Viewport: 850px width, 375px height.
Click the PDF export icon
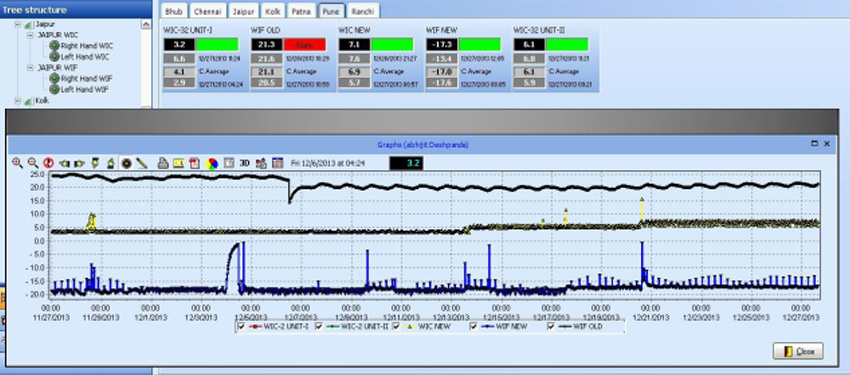click(195, 163)
